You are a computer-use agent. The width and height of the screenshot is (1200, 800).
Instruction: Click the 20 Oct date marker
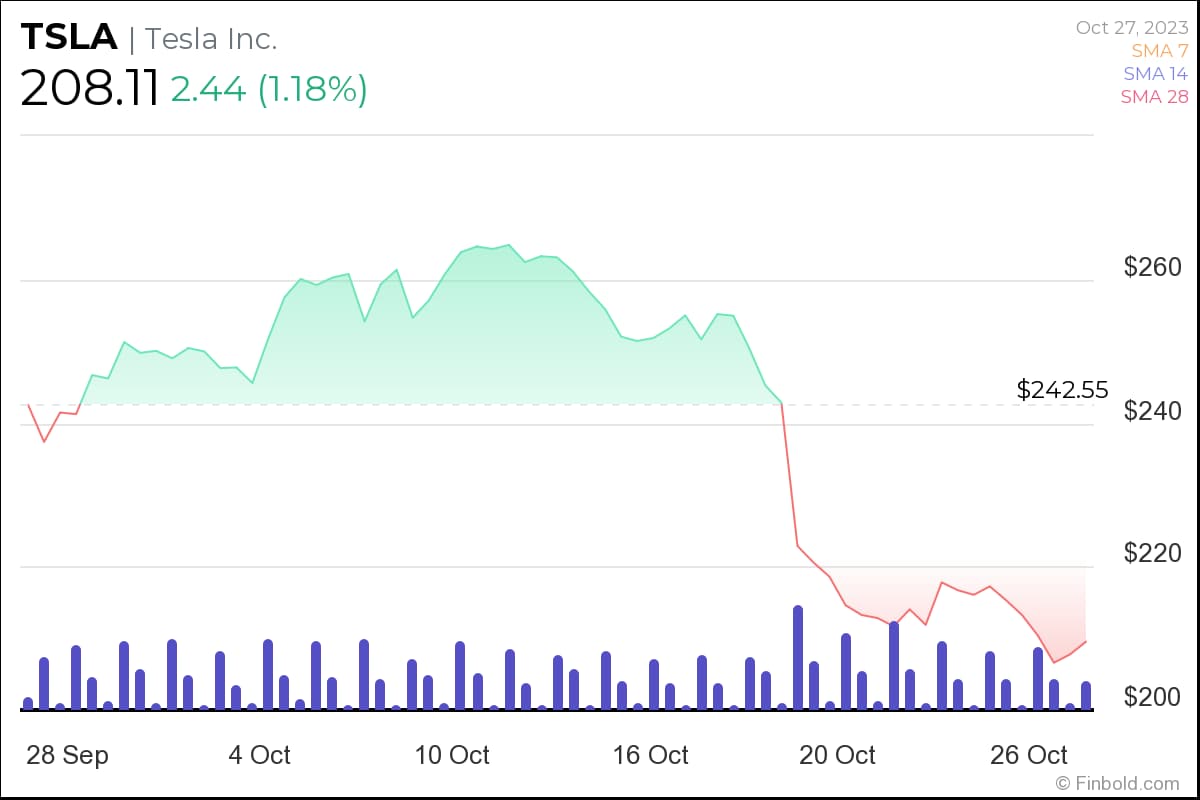(x=837, y=755)
